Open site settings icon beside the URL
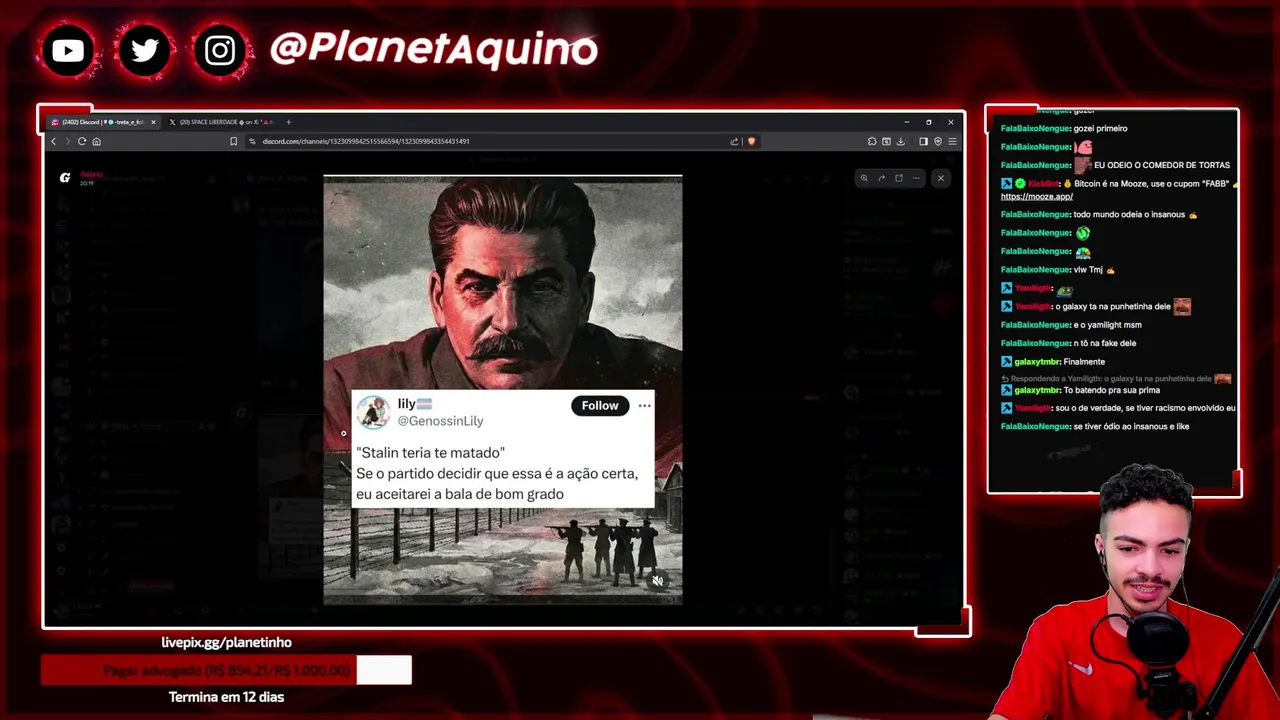This screenshot has width=1280, height=720. click(252, 141)
